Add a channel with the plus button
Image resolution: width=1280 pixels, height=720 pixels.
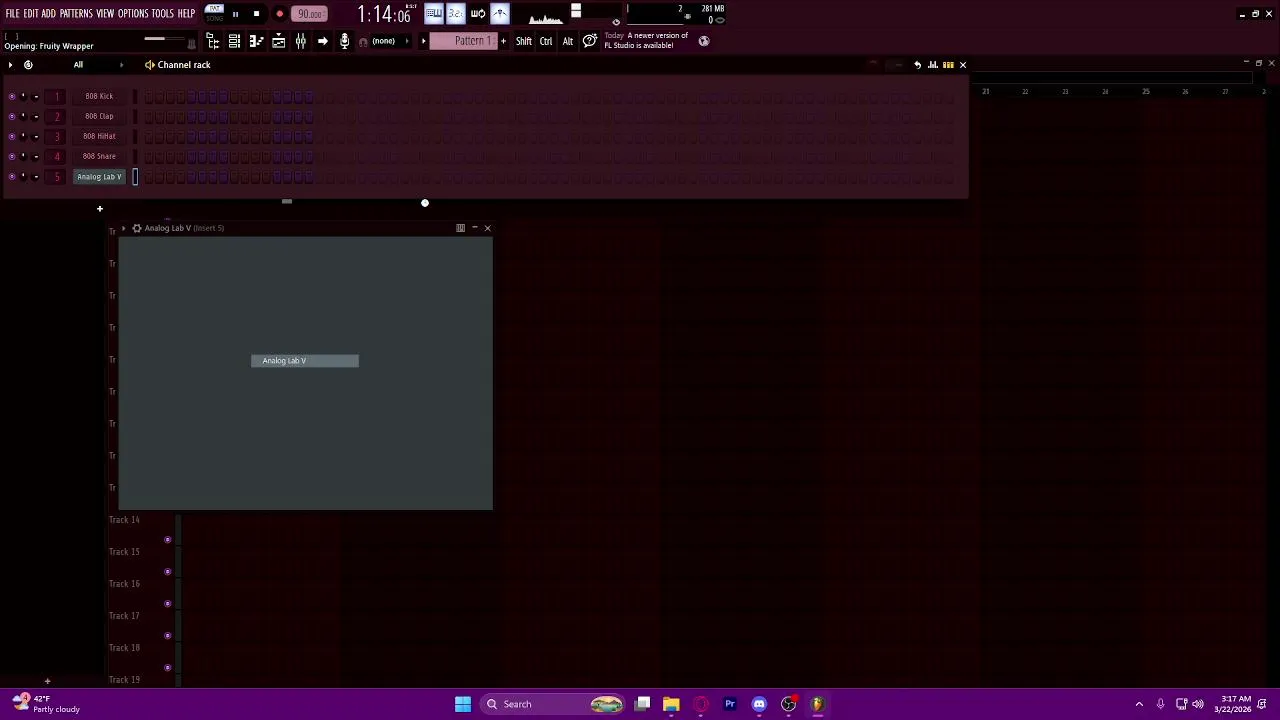[x=99, y=209]
